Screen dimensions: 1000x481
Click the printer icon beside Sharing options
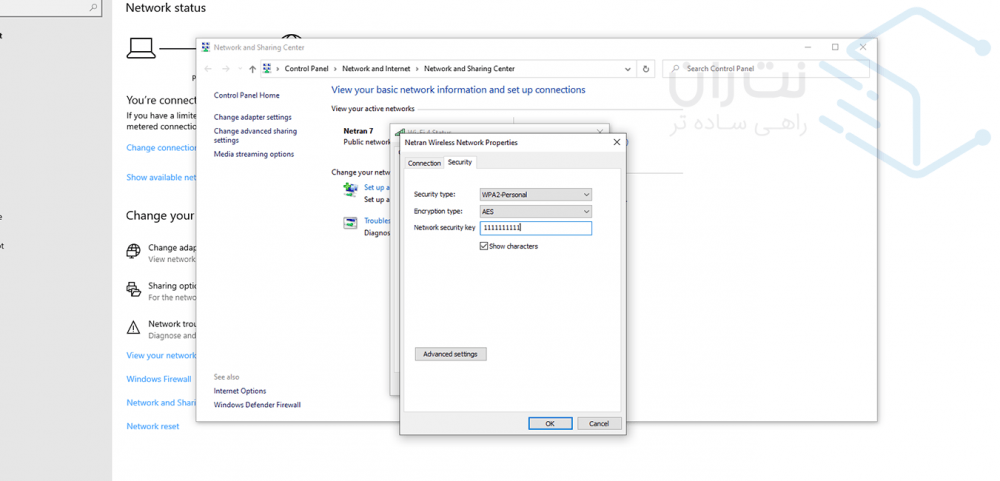pos(133,290)
